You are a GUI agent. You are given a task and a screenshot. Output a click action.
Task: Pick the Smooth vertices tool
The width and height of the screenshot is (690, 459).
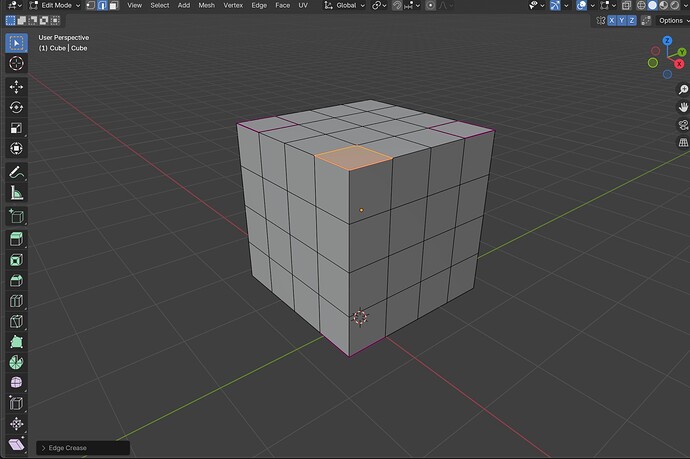(x=16, y=383)
